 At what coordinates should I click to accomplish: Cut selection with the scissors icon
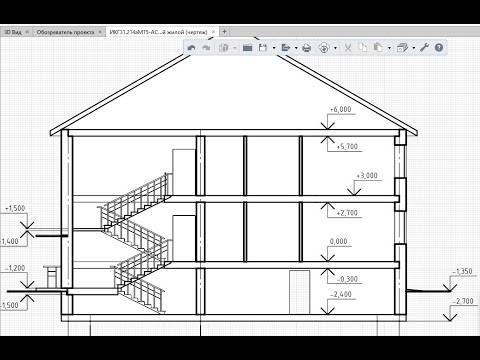point(348,48)
